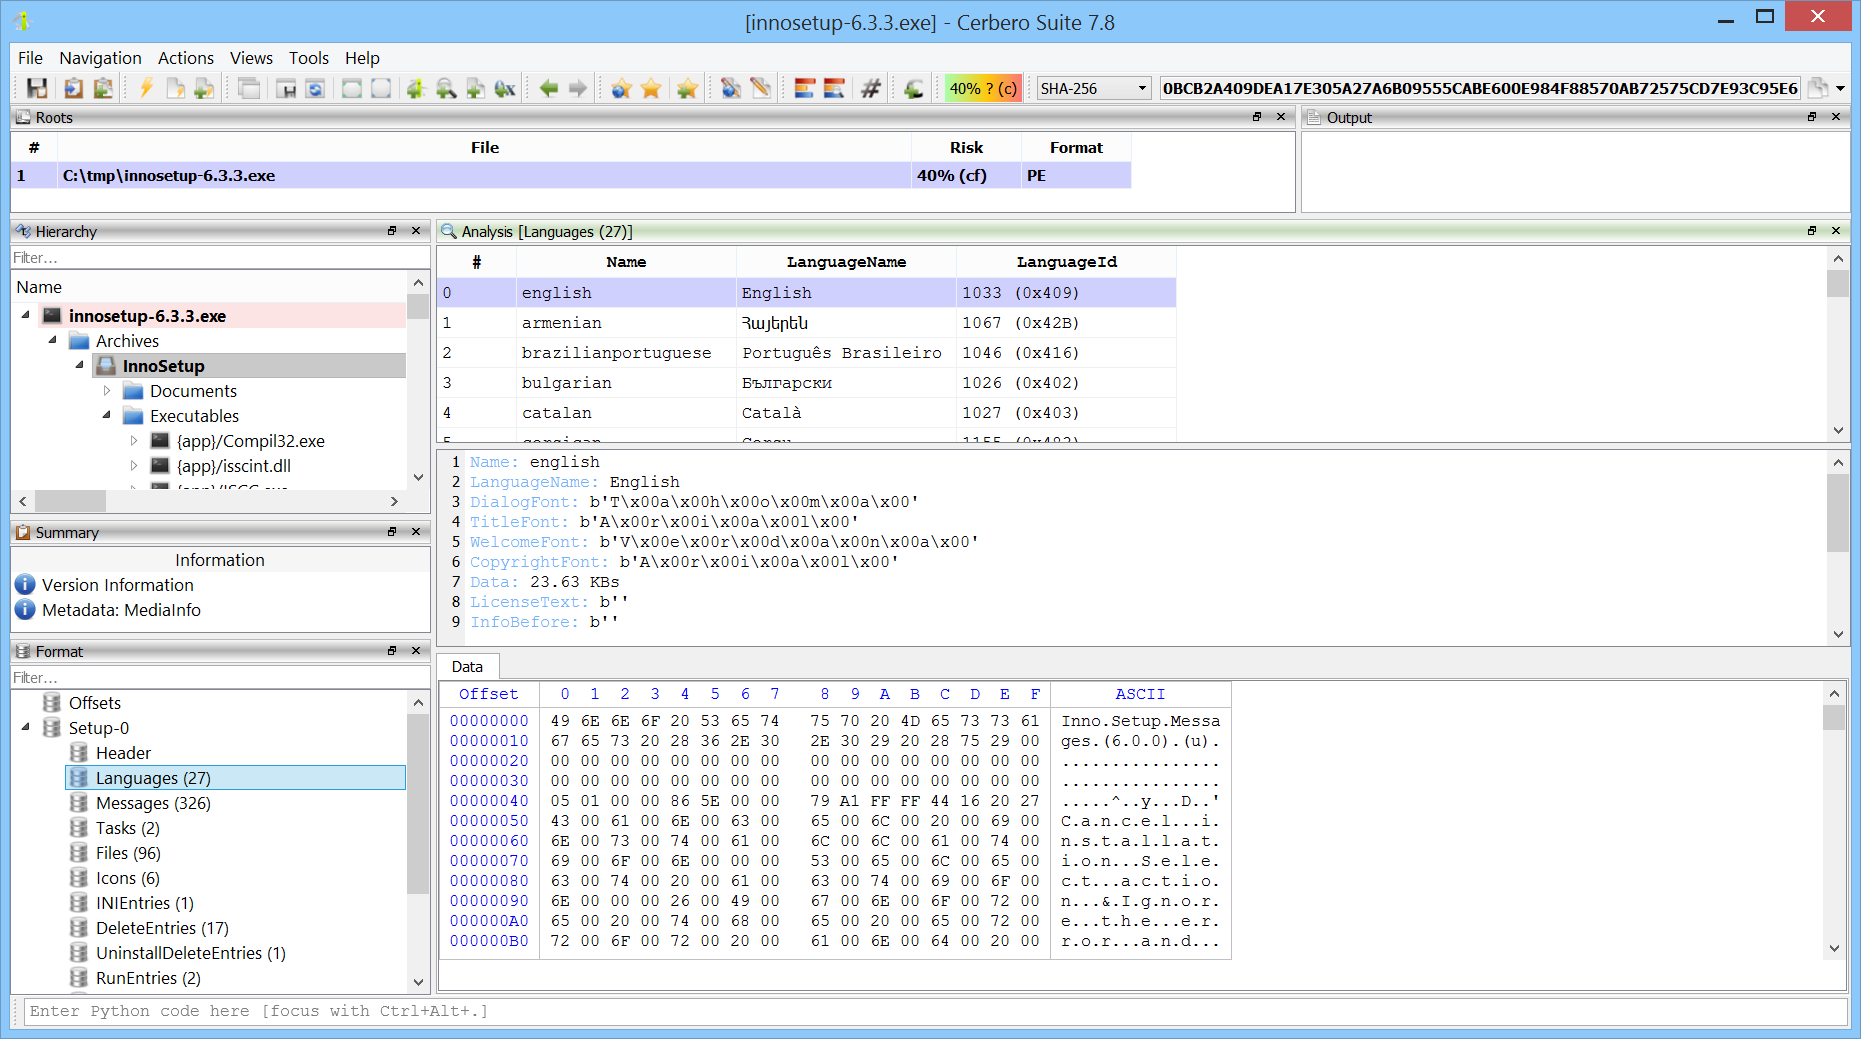The height and width of the screenshot is (1039, 1861).
Task: Click the plain yellow star icon
Action: [651, 88]
